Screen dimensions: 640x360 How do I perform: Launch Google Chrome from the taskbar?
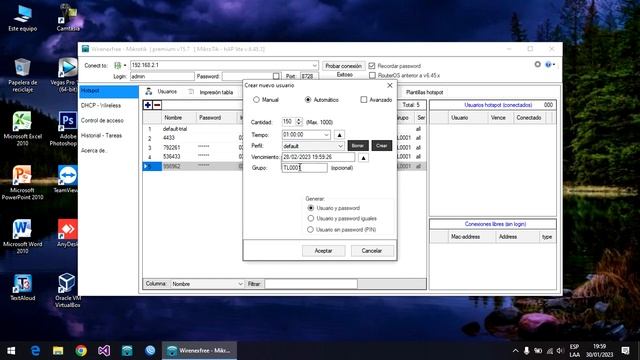tap(81, 351)
